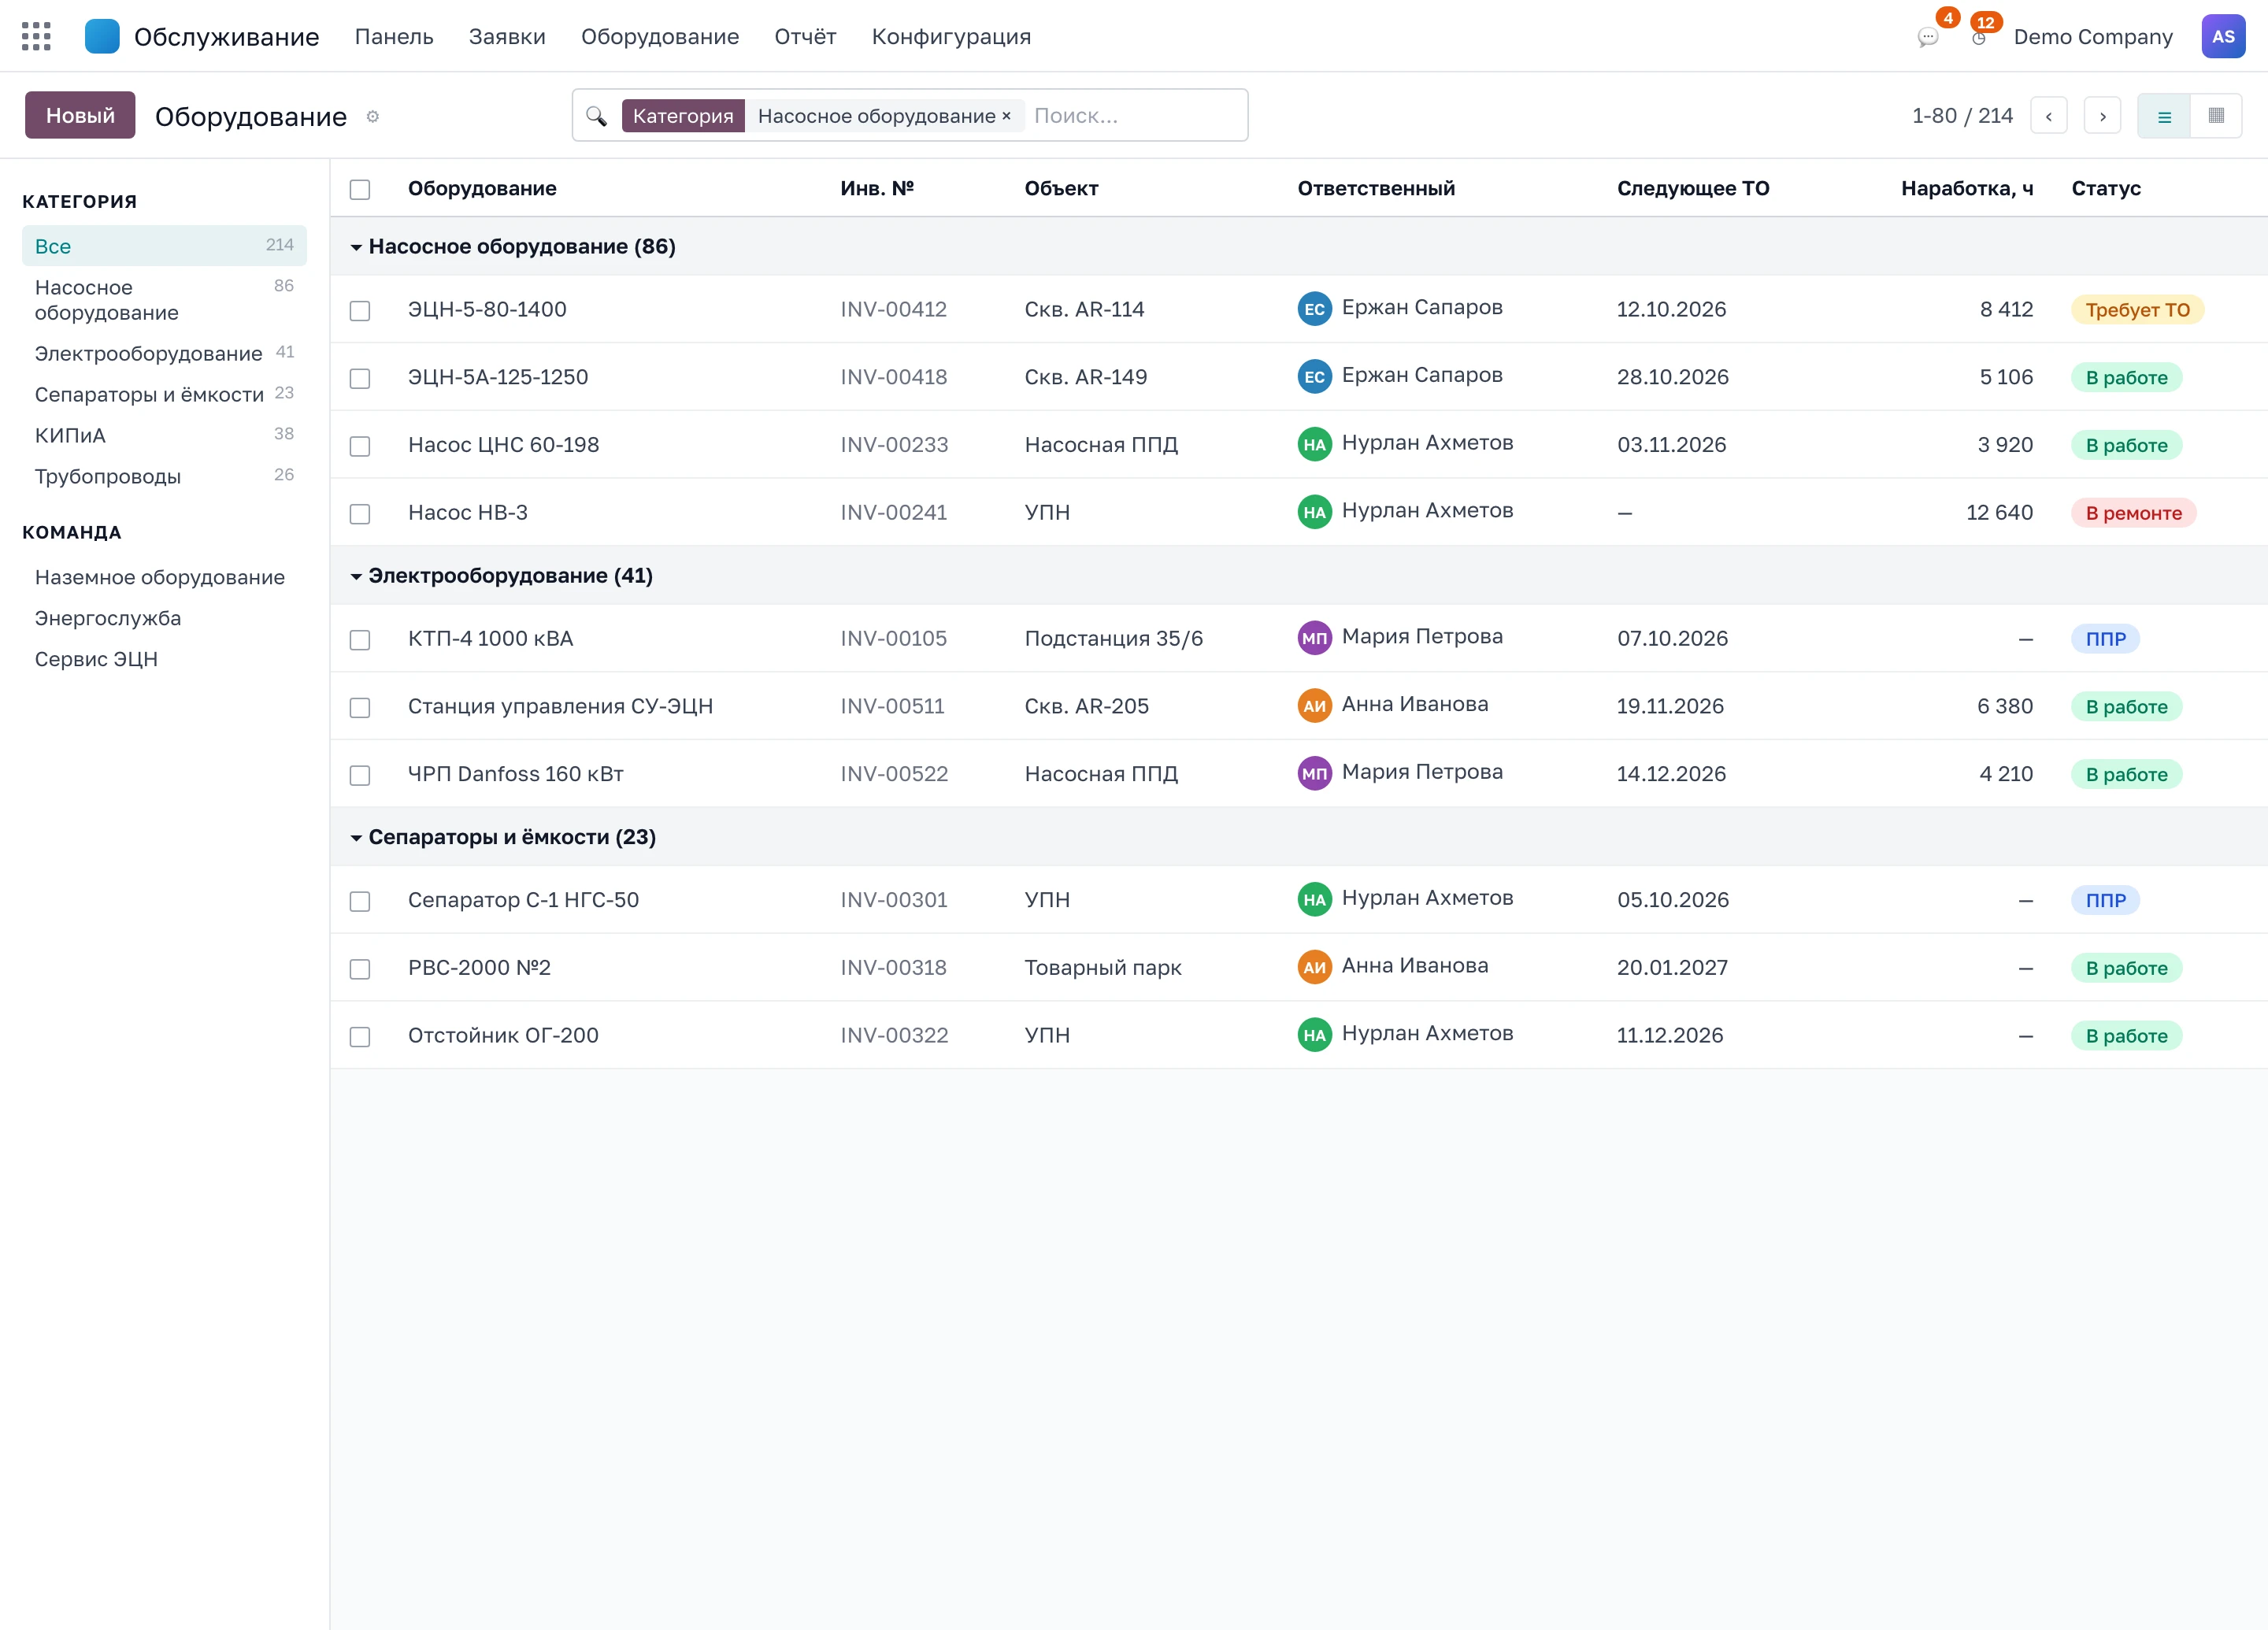Check the Насос НВ-3 row checkbox
Viewport: 2268px width, 1630px height.
pos(360,514)
